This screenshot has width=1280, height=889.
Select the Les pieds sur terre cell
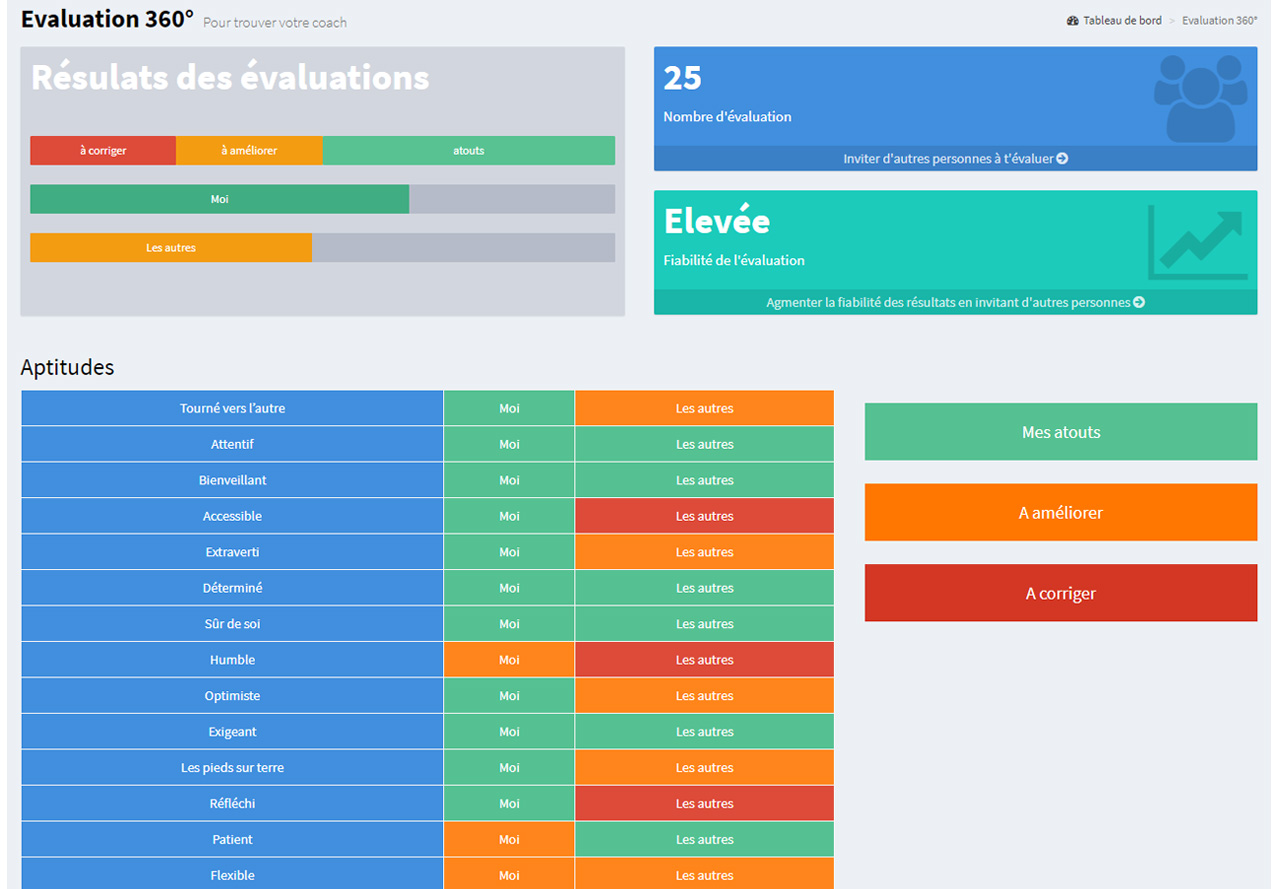[232, 768]
